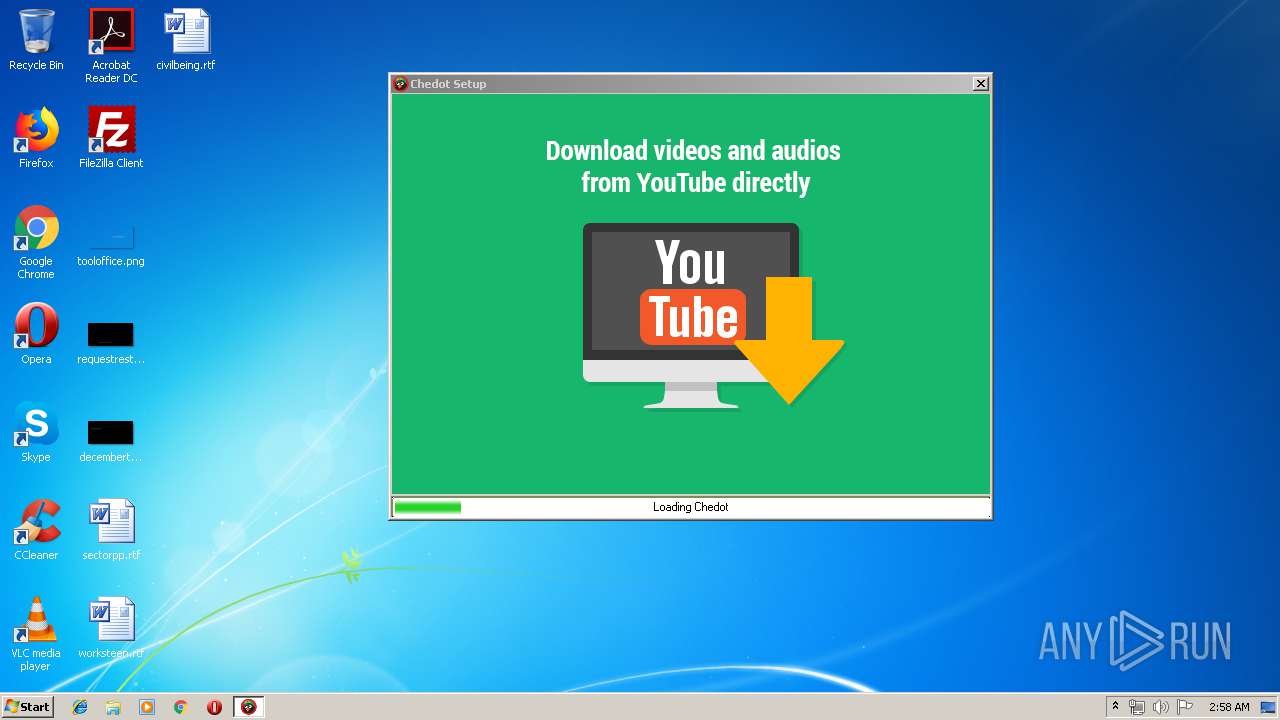This screenshot has height=720, width=1280.
Task: Open Opera browser desktop shortcut
Action: point(36,334)
